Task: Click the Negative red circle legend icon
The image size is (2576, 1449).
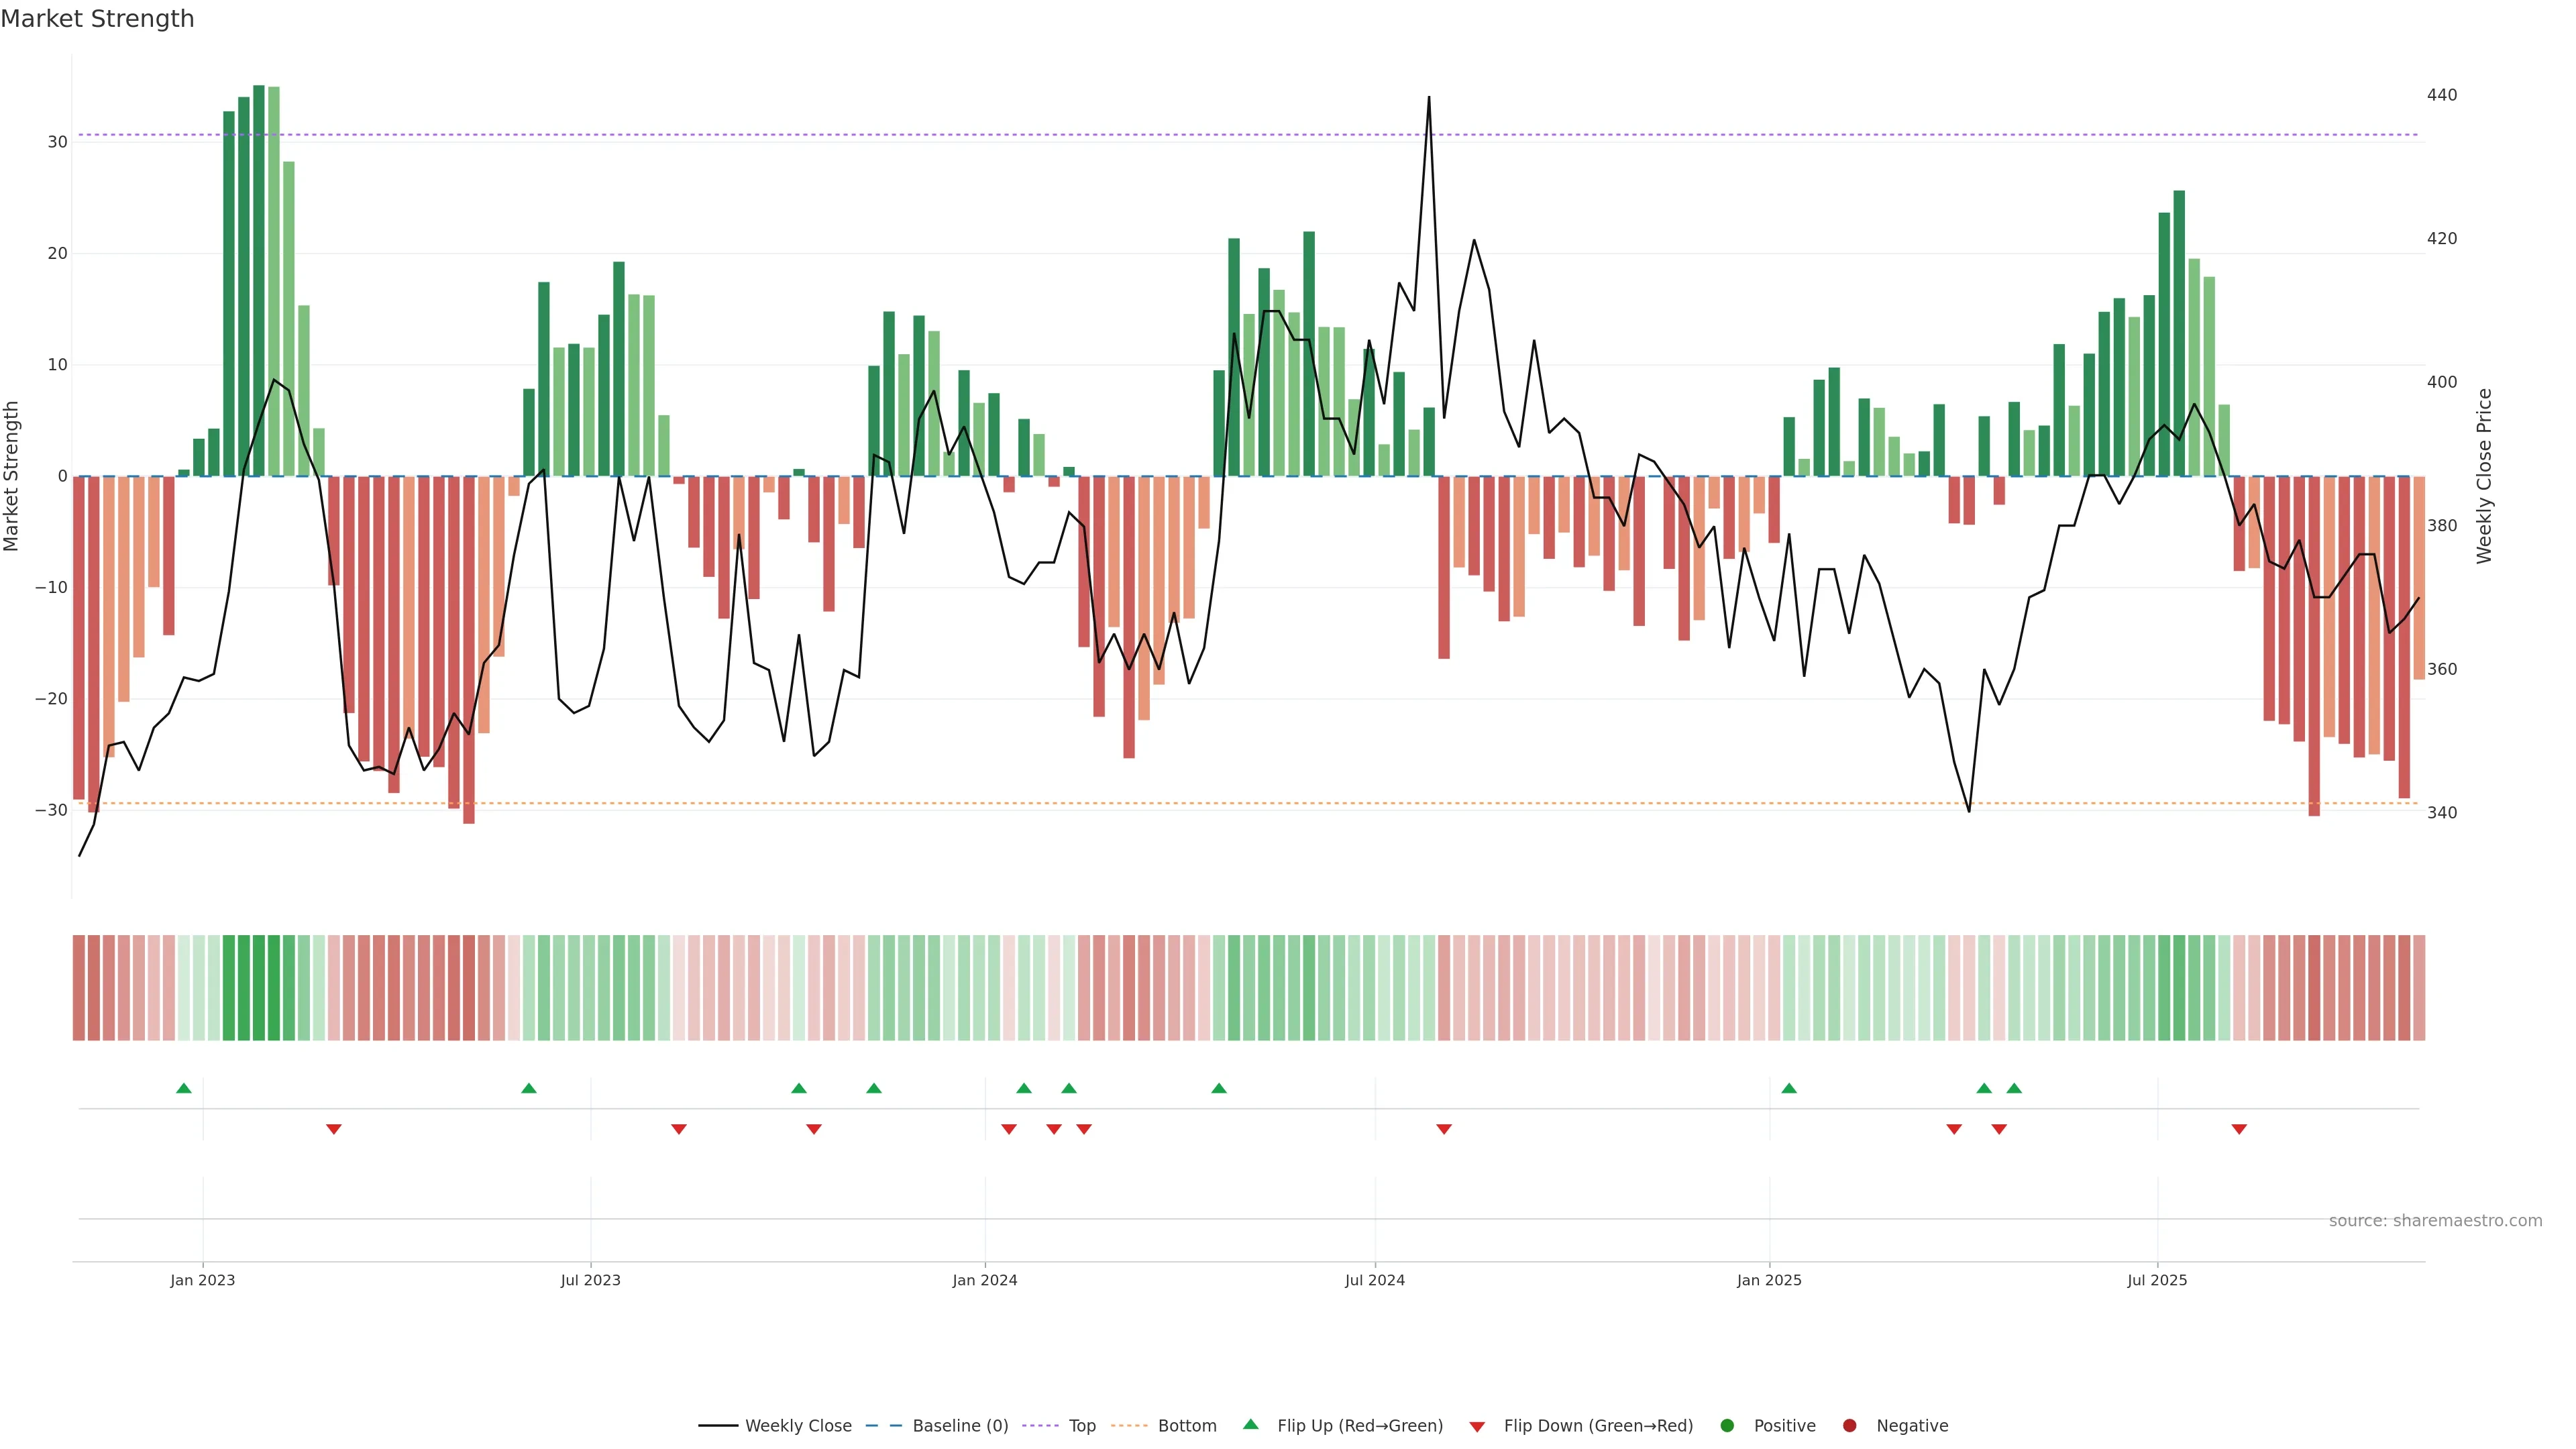Action: click(1849, 1426)
